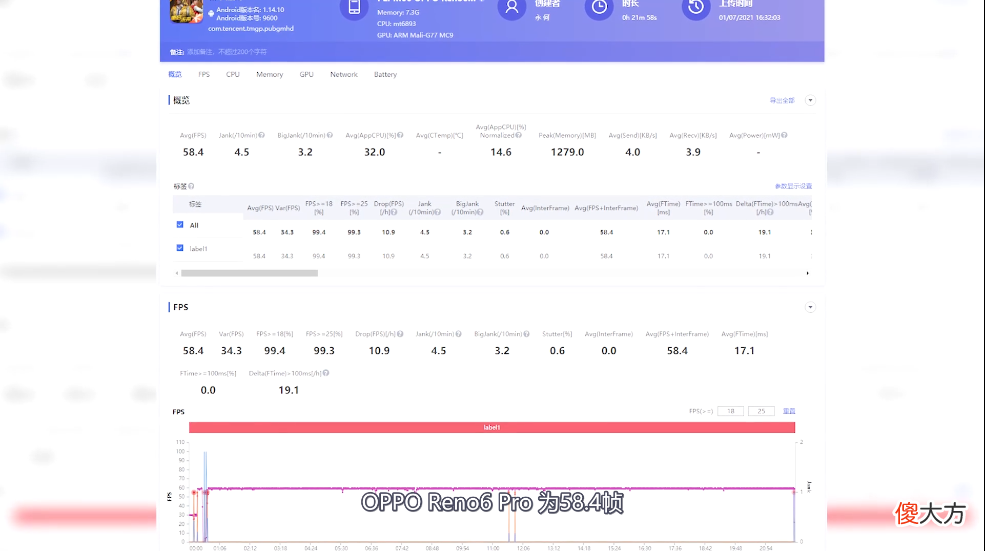Open help icon next to FPS section BigJank(/10min)
Screen dimensions: 985x551
[526, 334]
